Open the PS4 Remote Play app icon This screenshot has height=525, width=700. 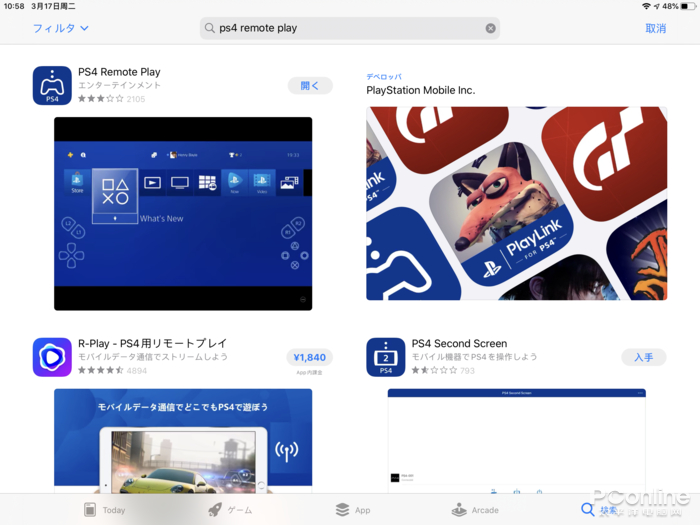pyautogui.click(x=52, y=86)
